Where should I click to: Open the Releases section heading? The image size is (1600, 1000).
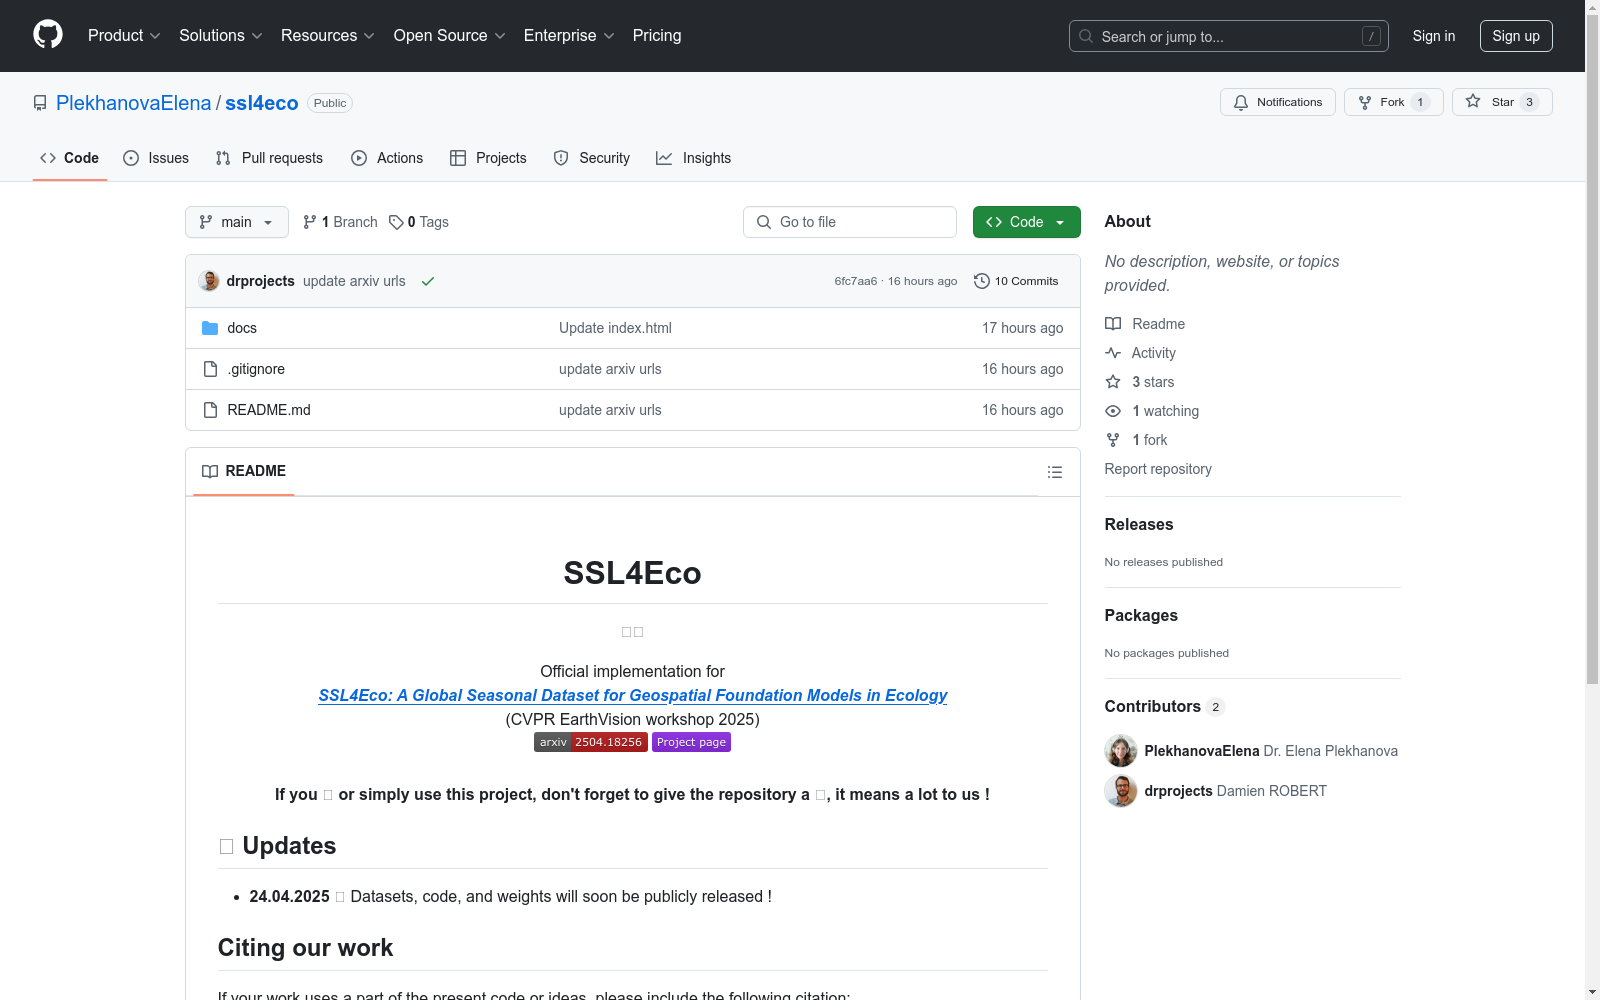[1139, 524]
